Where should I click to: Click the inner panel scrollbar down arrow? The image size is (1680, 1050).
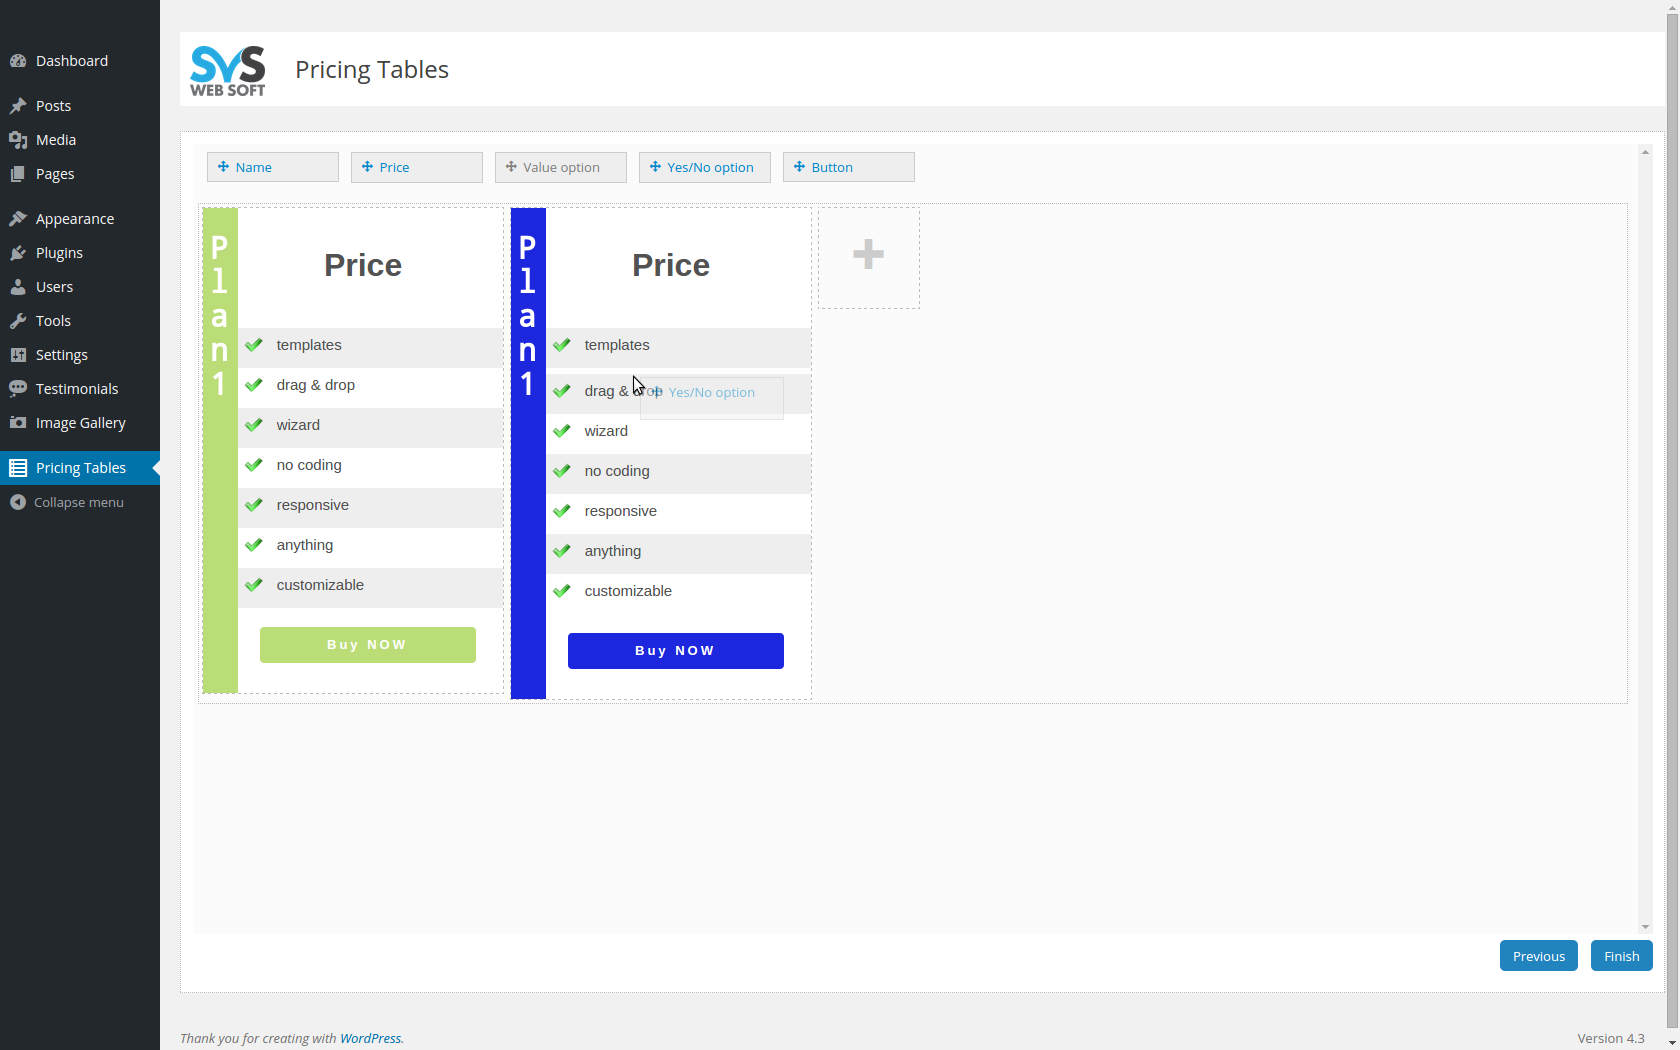(1645, 927)
